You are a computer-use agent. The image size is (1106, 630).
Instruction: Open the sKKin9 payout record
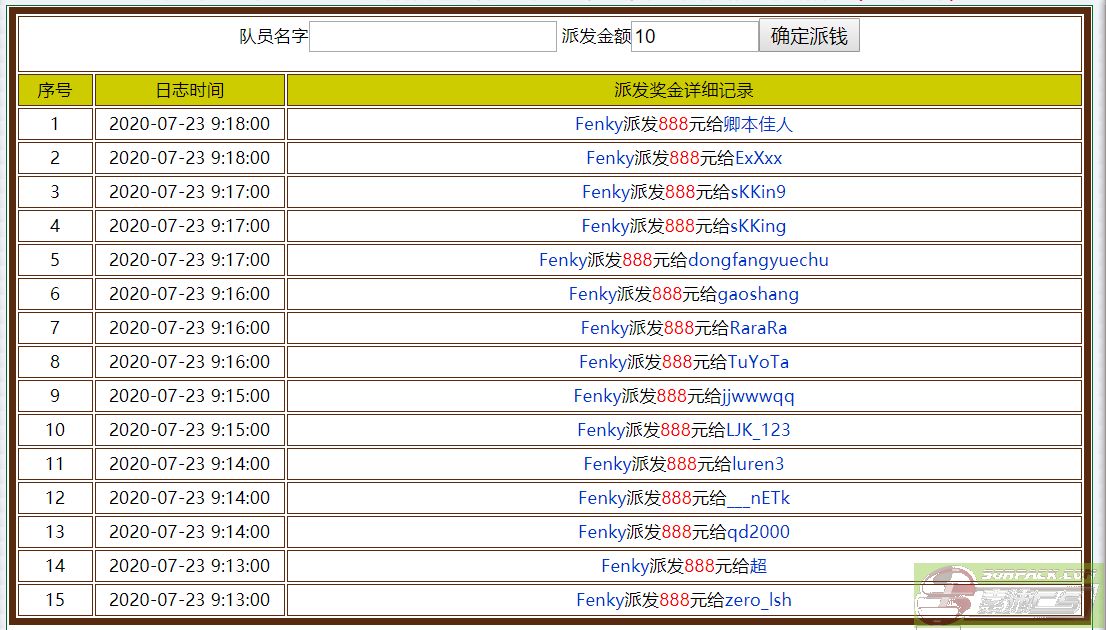[684, 192]
